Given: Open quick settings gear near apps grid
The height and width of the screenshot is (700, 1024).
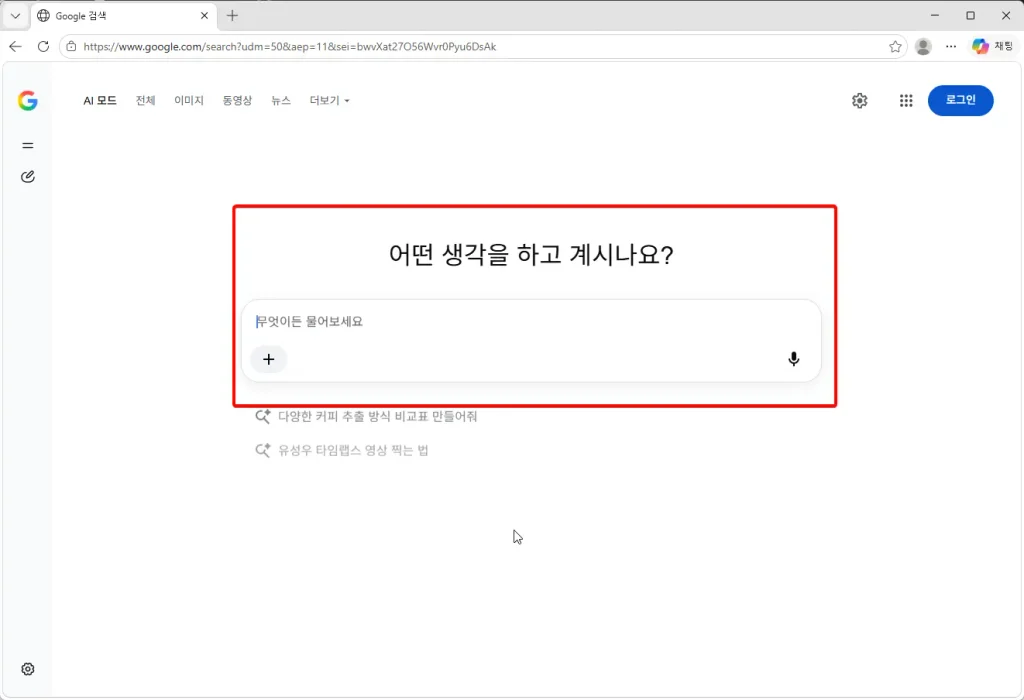Looking at the screenshot, I should (859, 101).
